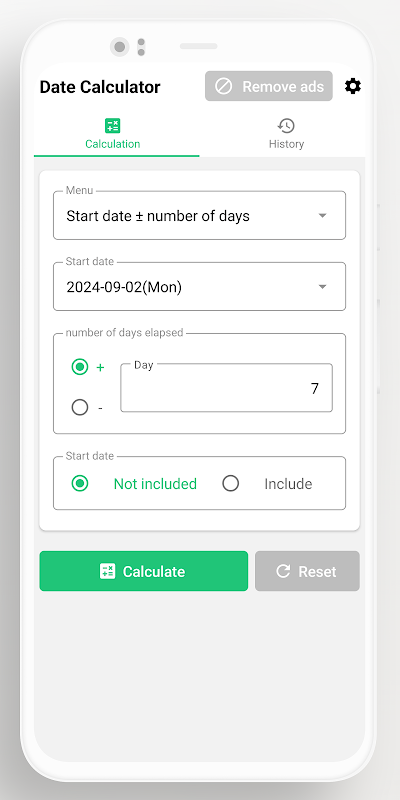
Task: Open the calculation type Menu selector
Action: pos(199,215)
